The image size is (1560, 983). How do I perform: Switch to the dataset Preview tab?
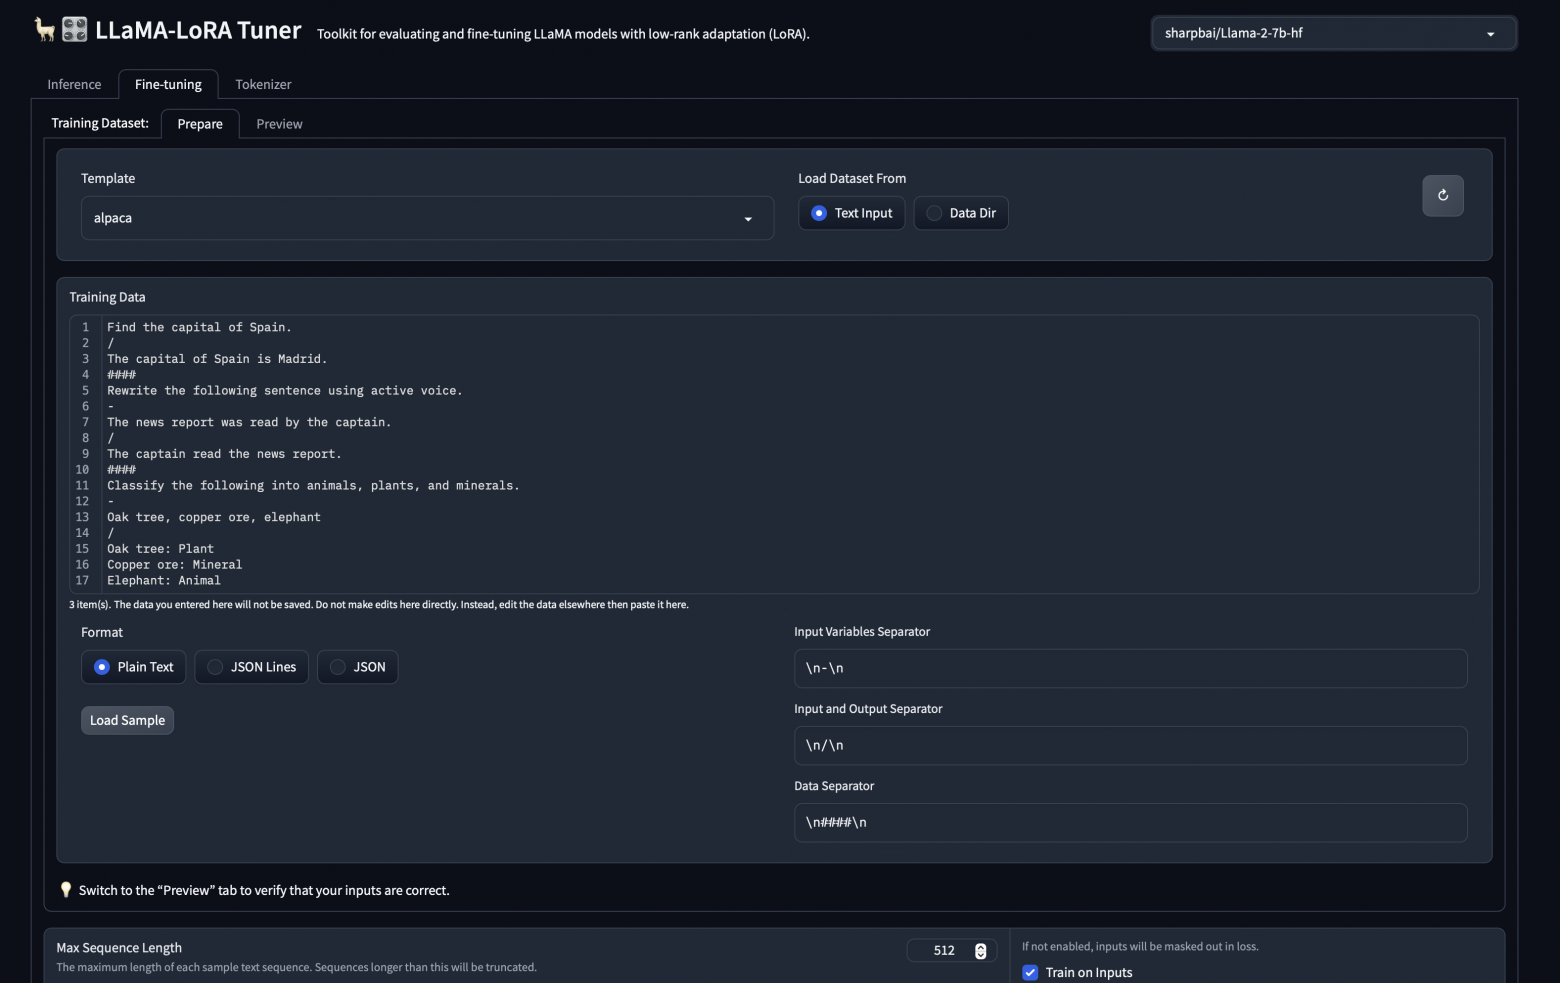[279, 124]
